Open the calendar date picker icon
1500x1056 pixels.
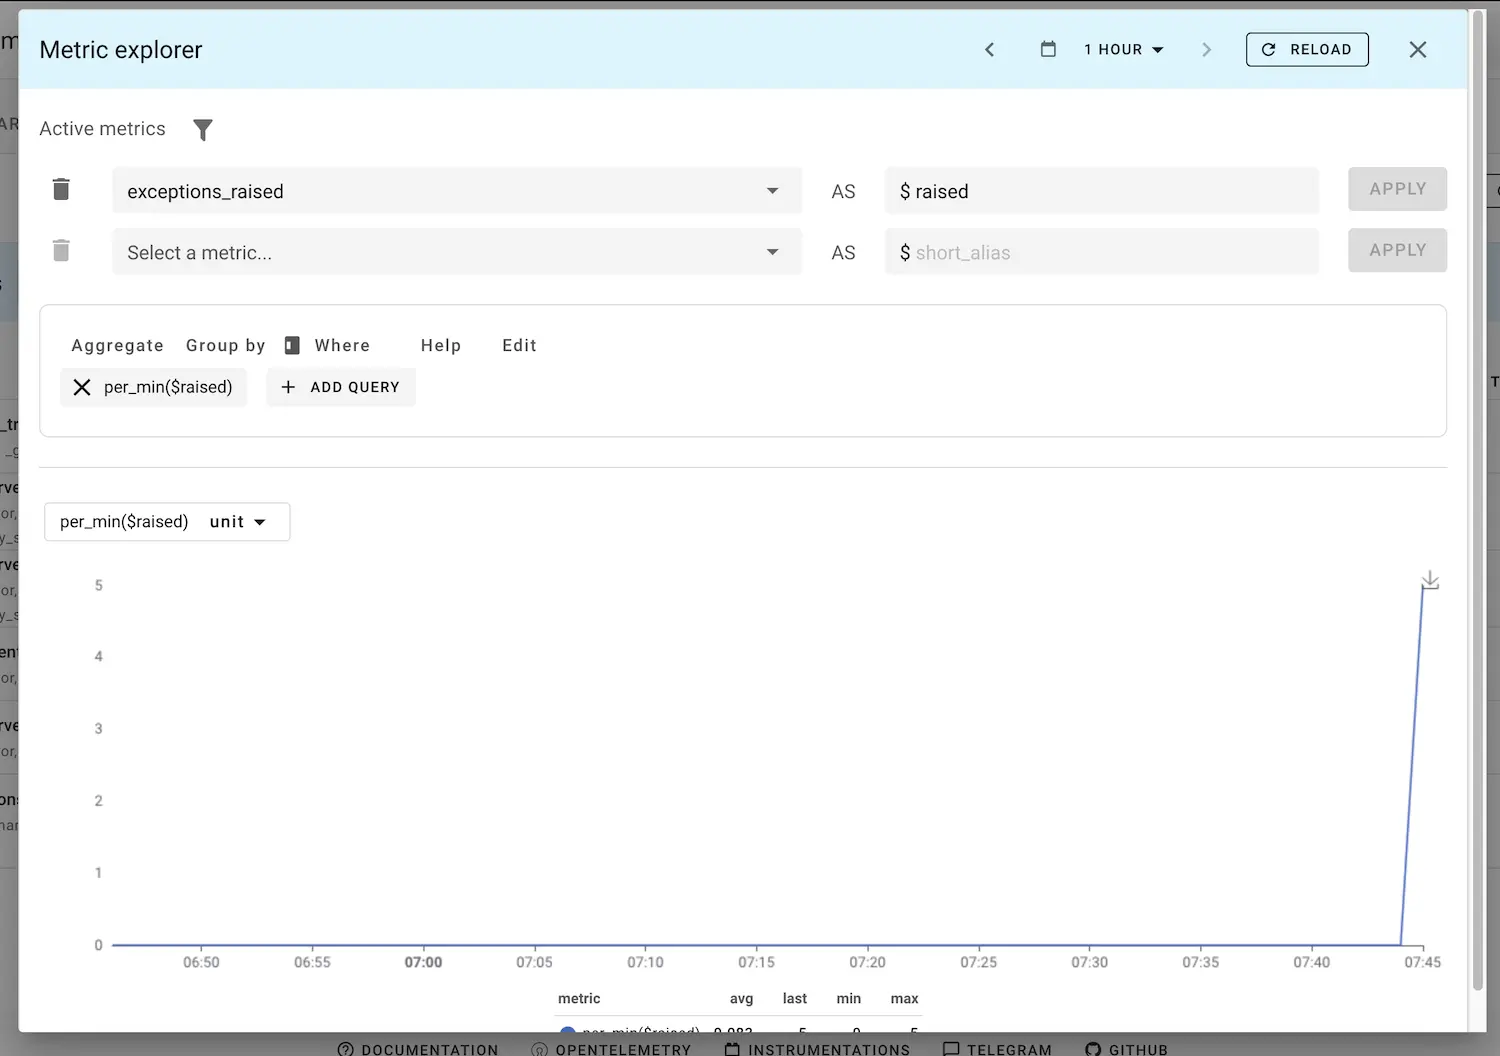(1048, 50)
